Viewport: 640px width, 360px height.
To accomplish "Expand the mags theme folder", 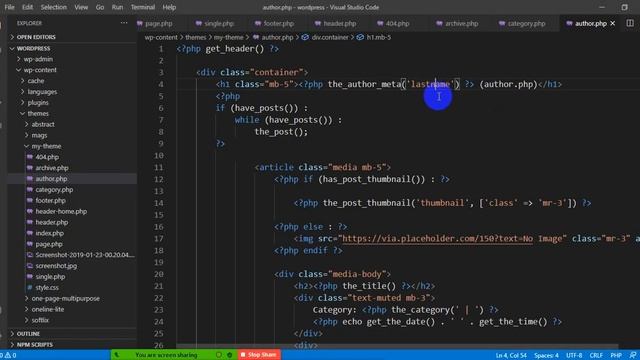I will point(39,136).
